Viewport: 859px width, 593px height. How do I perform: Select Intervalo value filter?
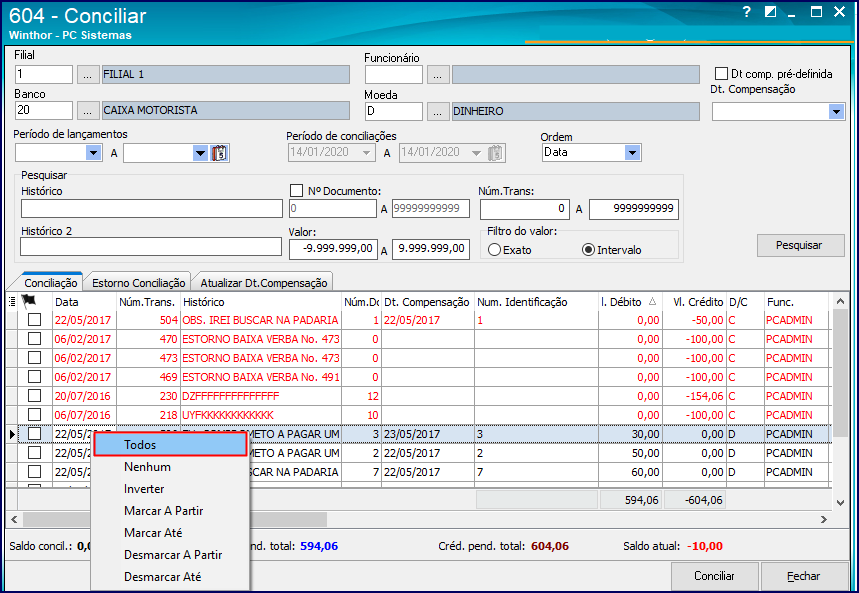point(588,250)
